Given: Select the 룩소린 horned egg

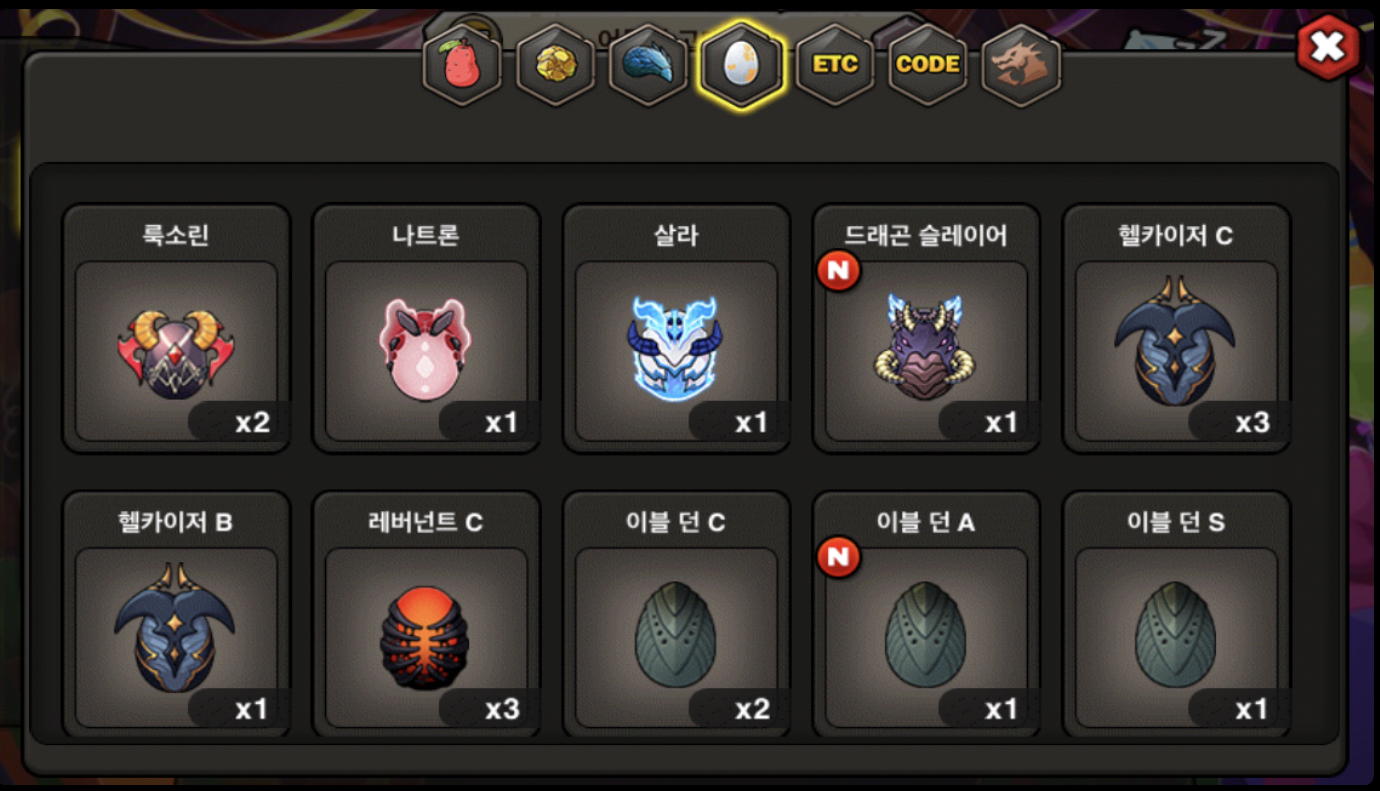Looking at the screenshot, I should point(176,329).
